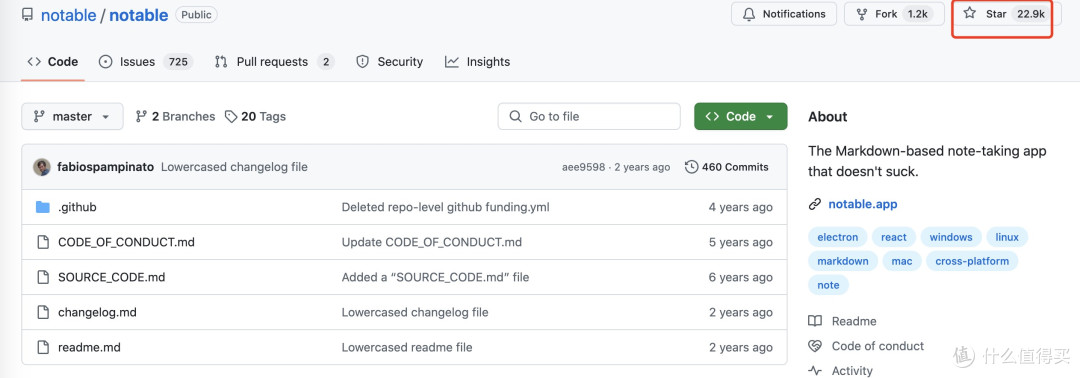View the 20 Tags link
This screenshot has width=1080, height=378.
[256, 116]
